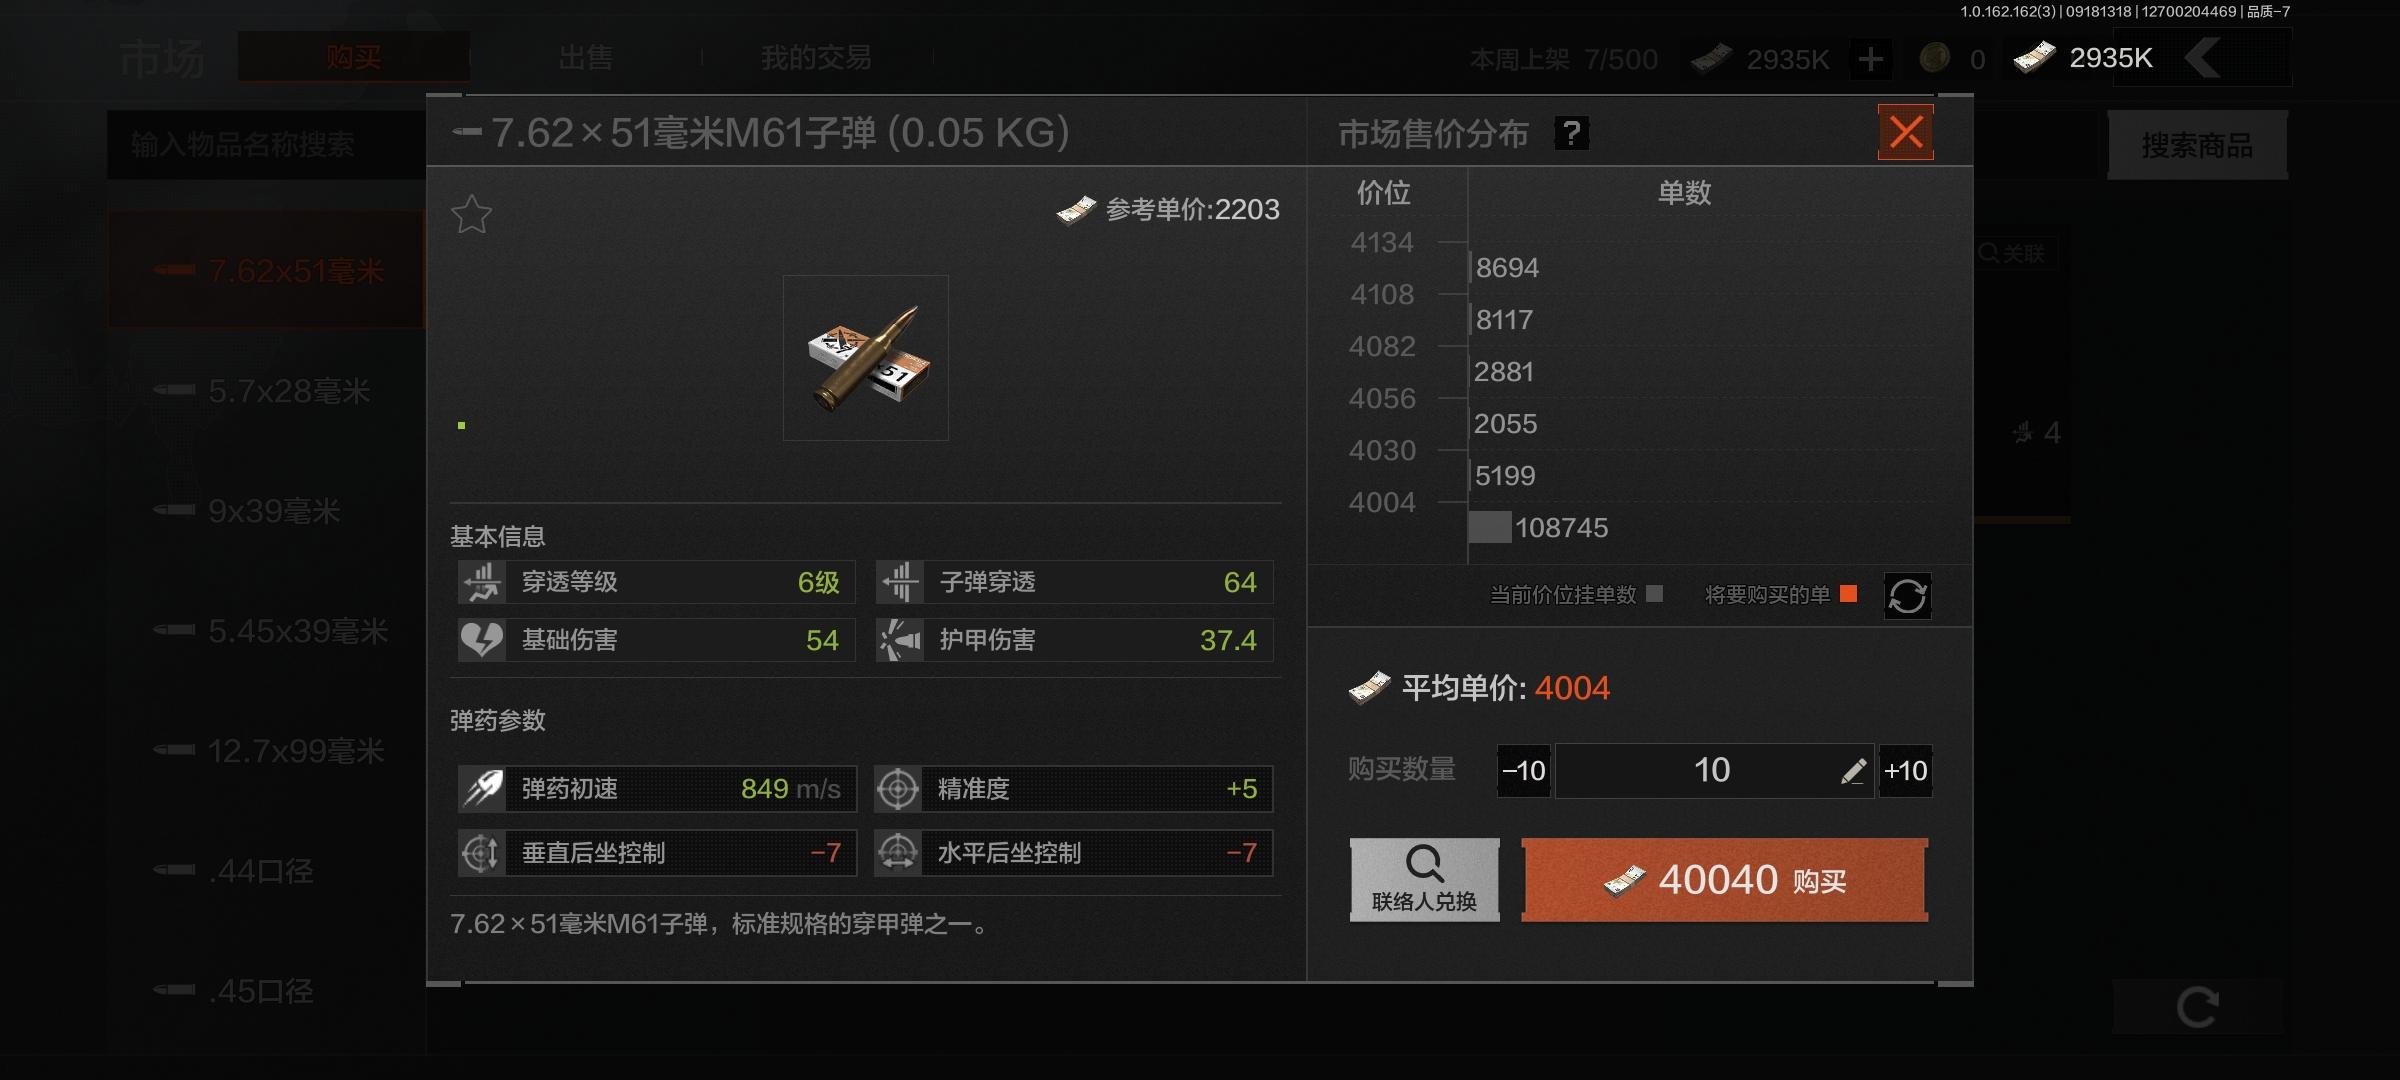Buy for 40040 with the orange button
Viewport: 2400px width, 1080px height.
coord(1725,880)
